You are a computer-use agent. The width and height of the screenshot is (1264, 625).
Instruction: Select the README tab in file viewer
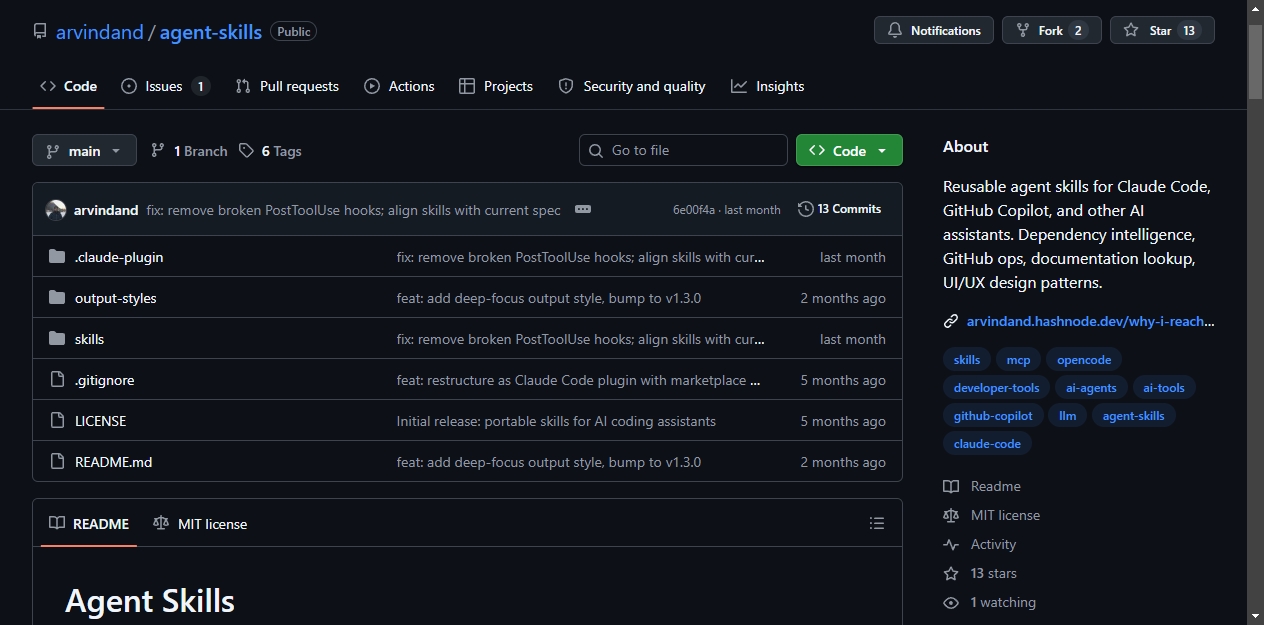coord(89,523)
